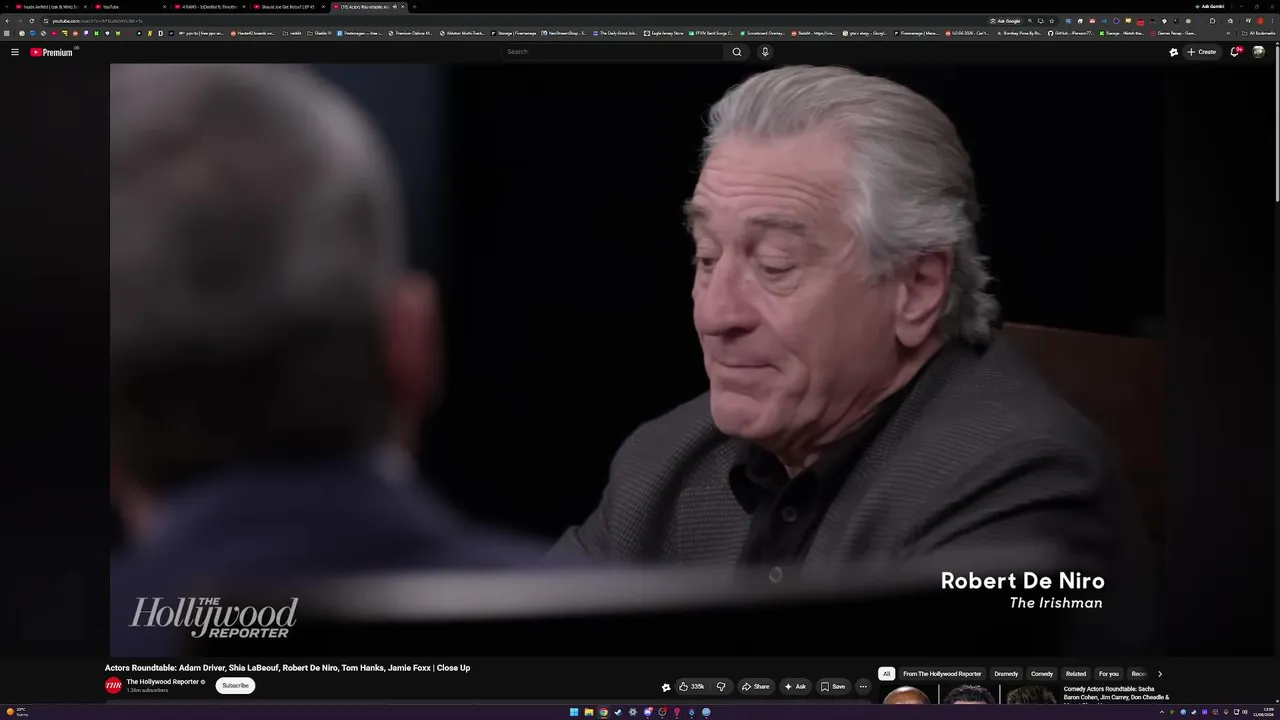This screenshot has height=720, width=1280.
Task: Dislike the video with thumbs down
Action: point(721,687)
